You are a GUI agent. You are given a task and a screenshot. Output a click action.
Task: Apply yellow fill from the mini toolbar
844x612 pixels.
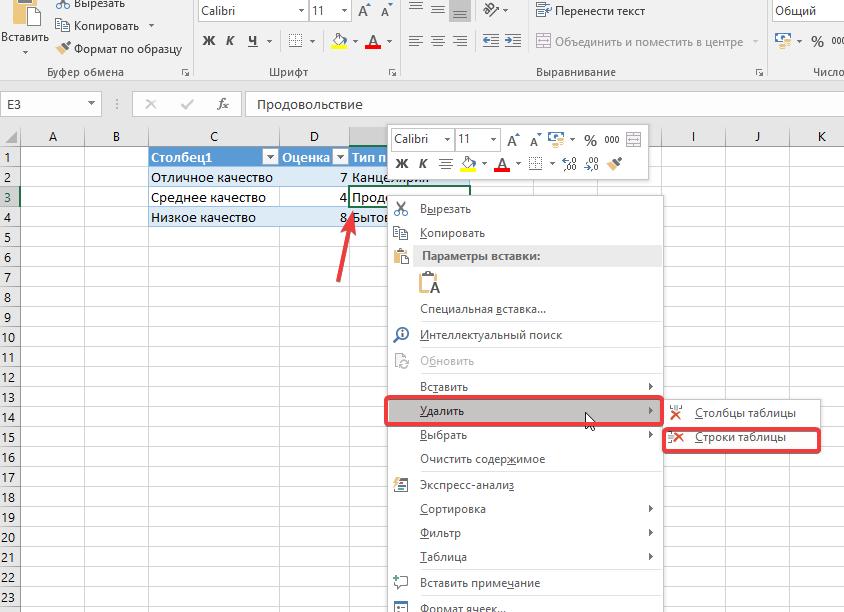tap(468, 164)
